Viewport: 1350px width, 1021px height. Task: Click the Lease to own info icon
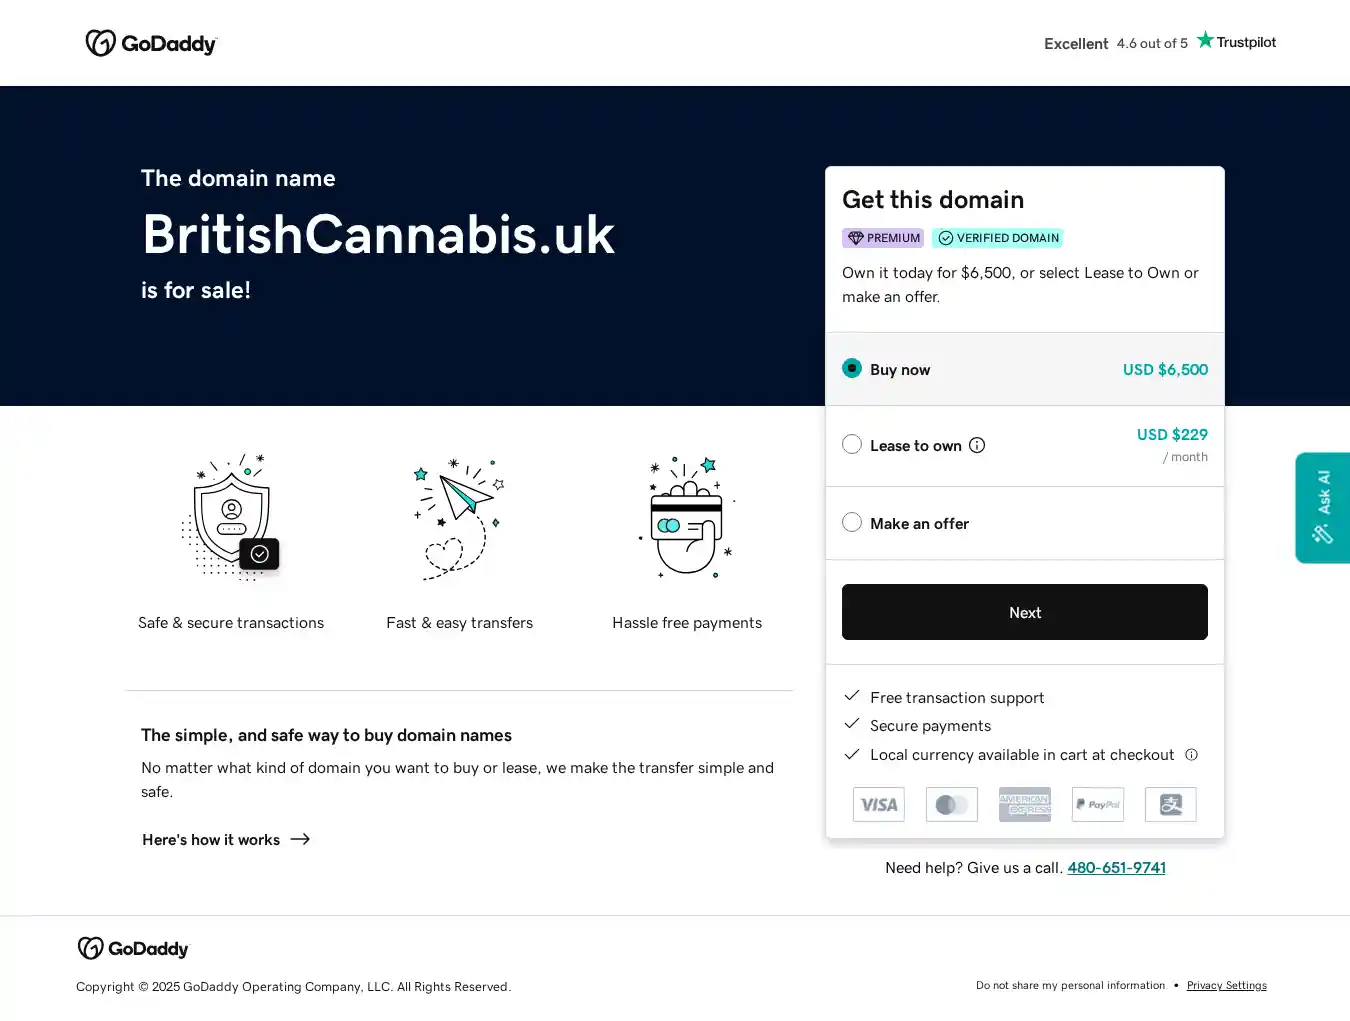click(977, 445)
